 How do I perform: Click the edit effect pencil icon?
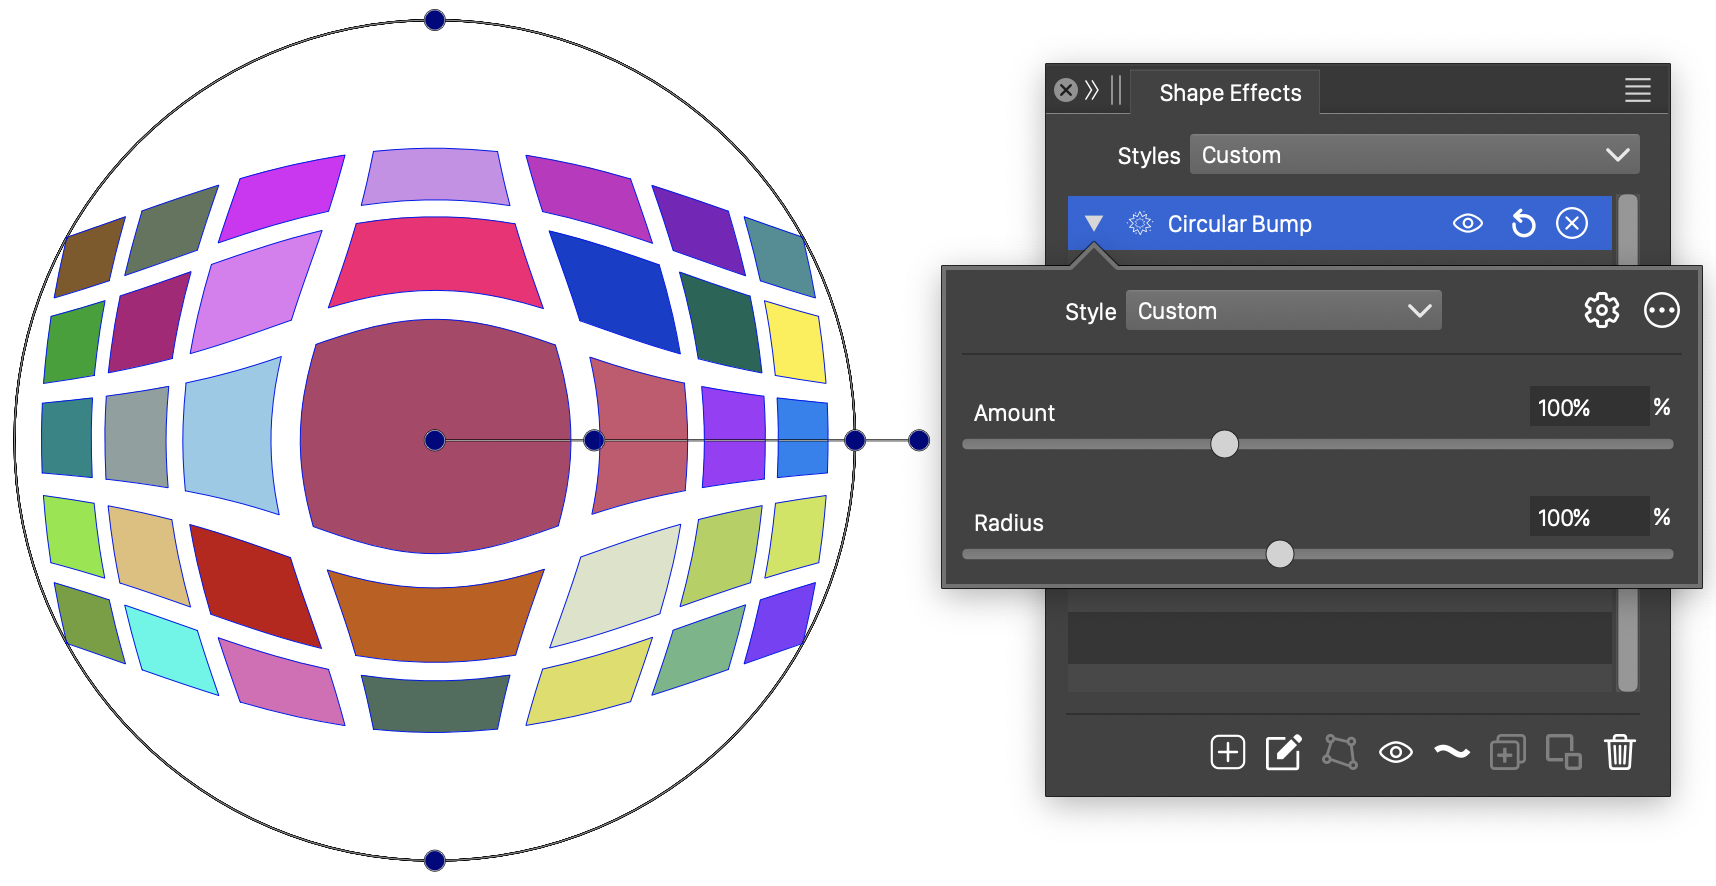click(1283, 752)
